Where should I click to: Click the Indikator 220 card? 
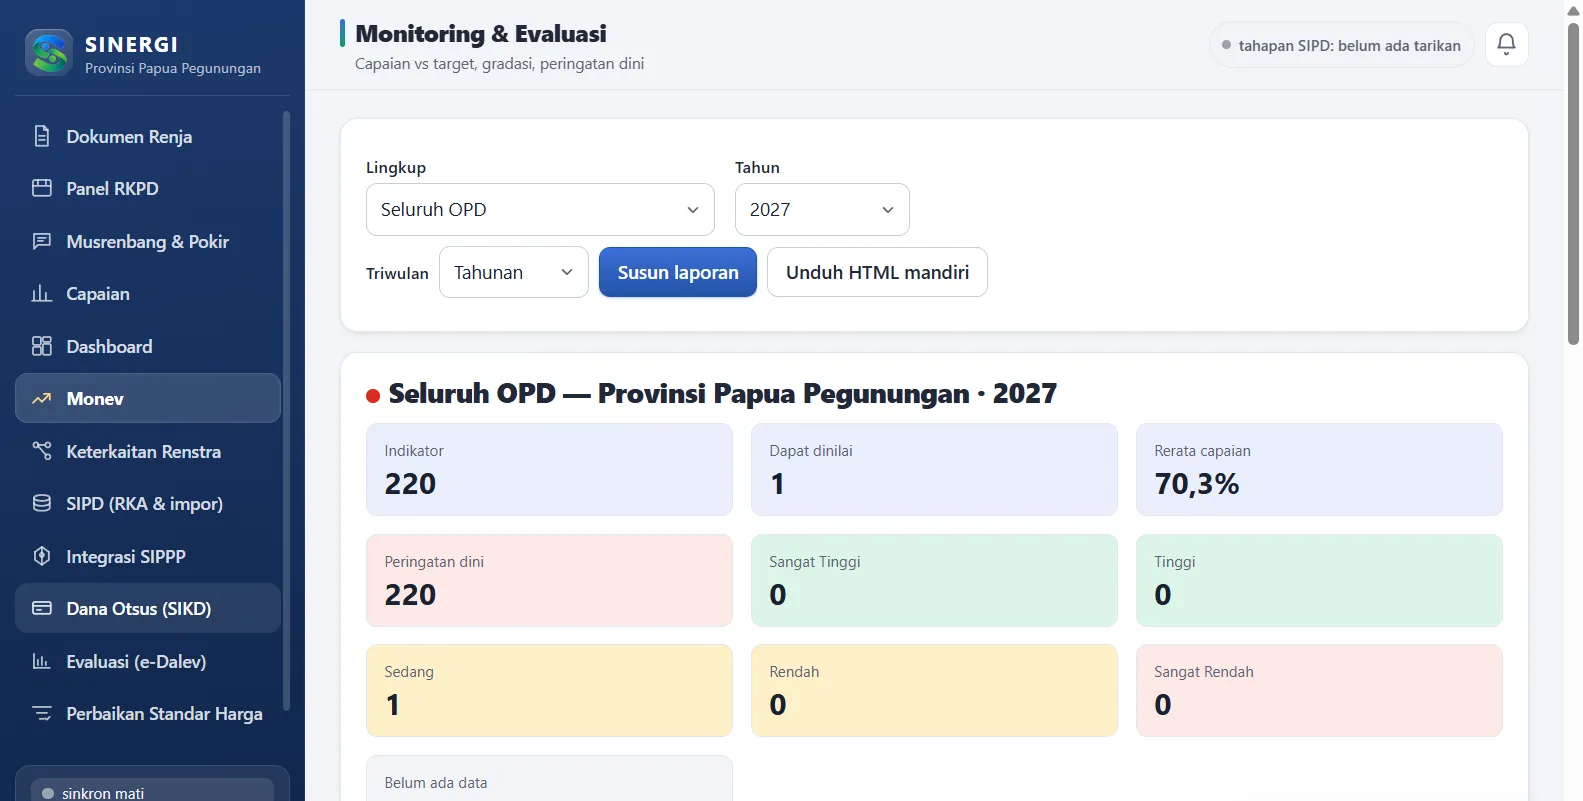(549, 469)
